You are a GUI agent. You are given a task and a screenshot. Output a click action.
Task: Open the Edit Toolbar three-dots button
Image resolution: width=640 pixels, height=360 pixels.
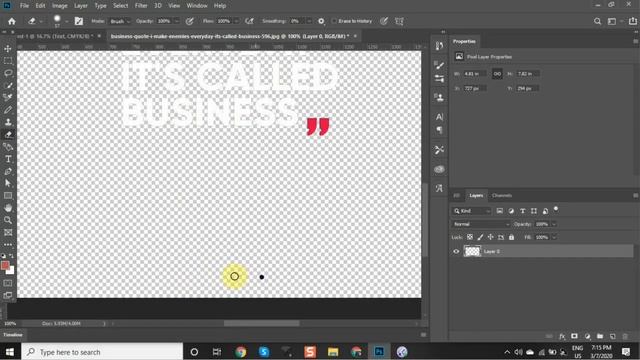pos(8,244)
